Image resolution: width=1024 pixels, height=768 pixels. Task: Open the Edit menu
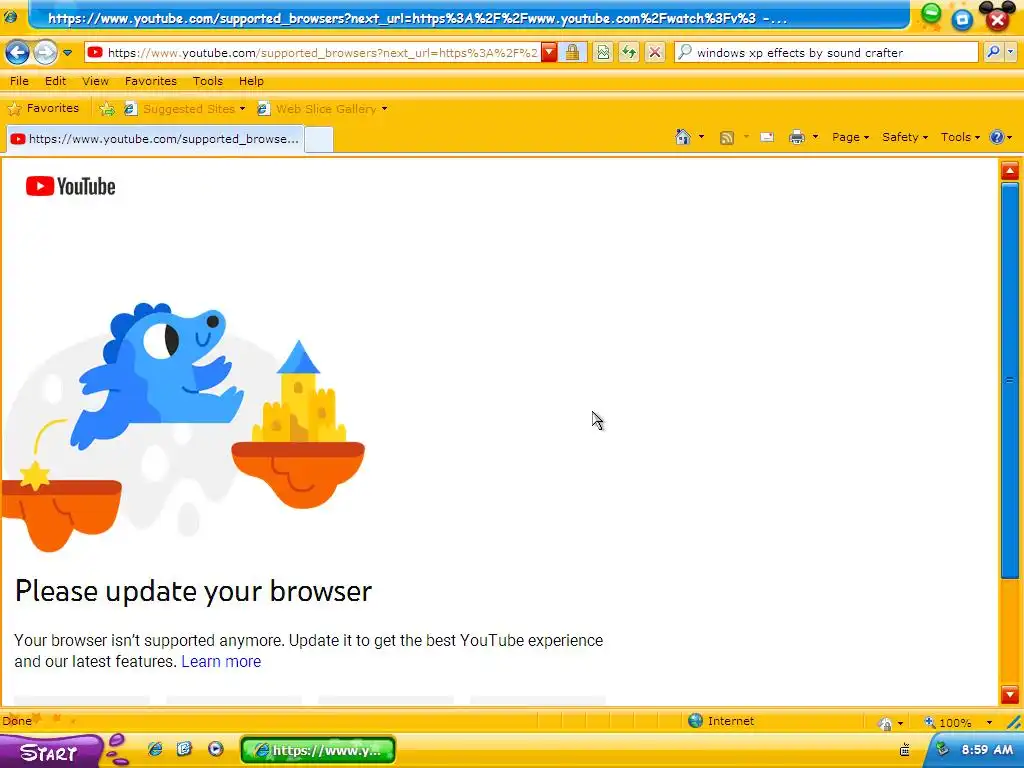click(x=56, y=81)
